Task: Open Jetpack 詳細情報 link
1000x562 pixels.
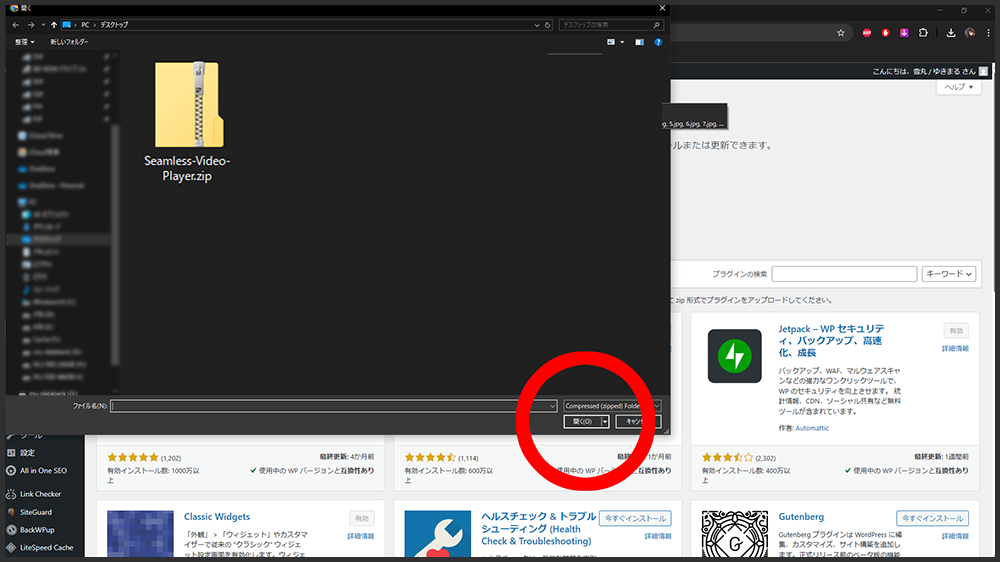Action: (955, 348)
